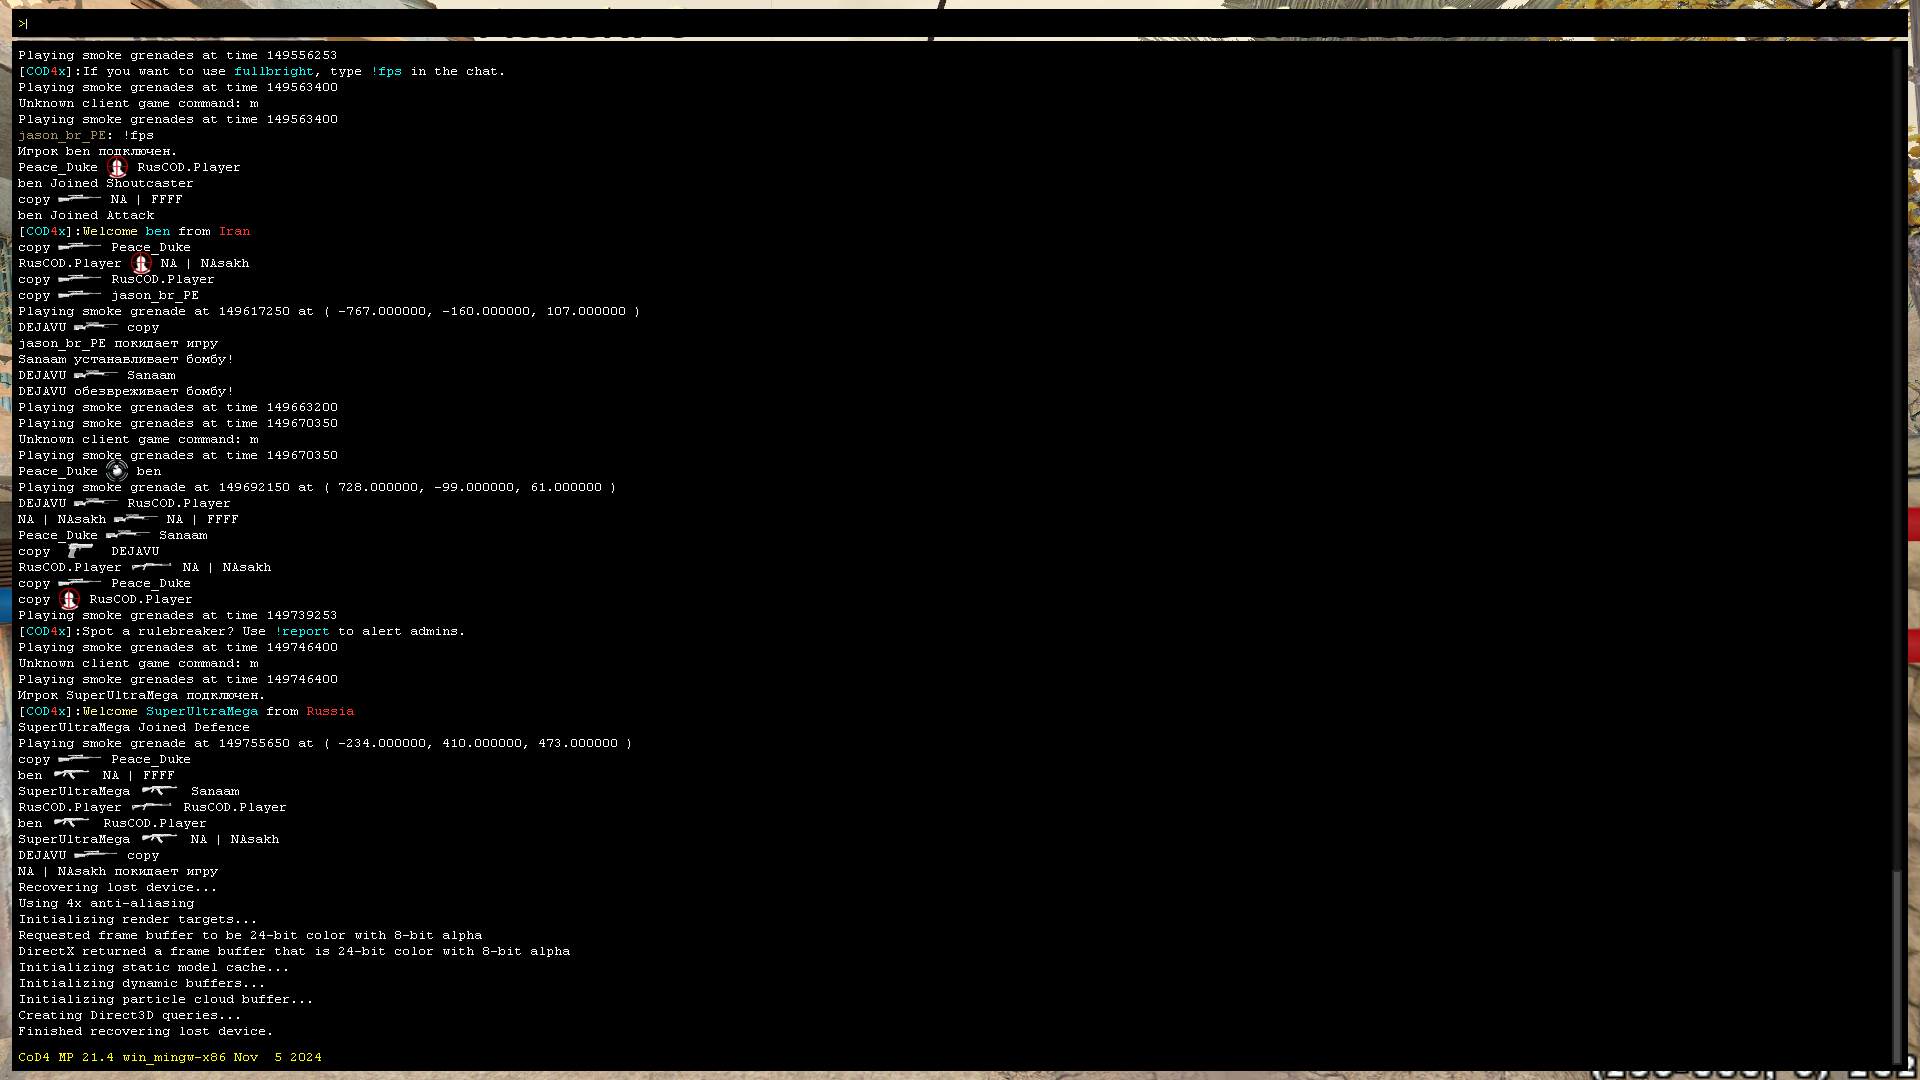
Task: Click the red headshot icon after copy
Action: pyautogui.click(x=69, y=600)
